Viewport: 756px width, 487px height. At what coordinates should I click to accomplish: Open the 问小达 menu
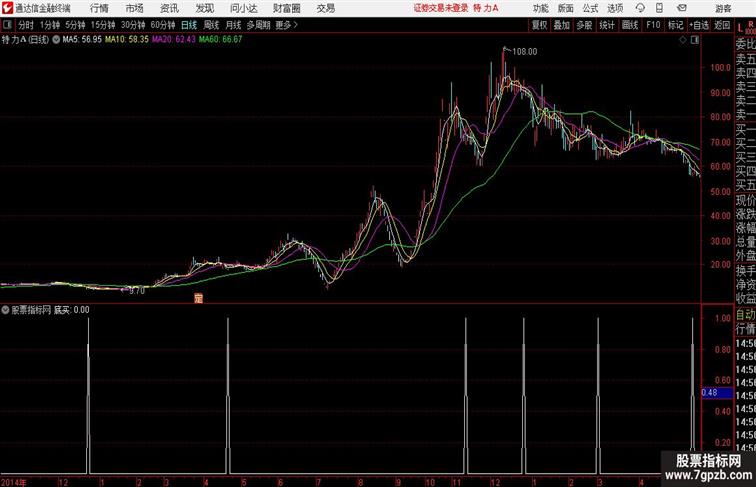coord(243,8)
